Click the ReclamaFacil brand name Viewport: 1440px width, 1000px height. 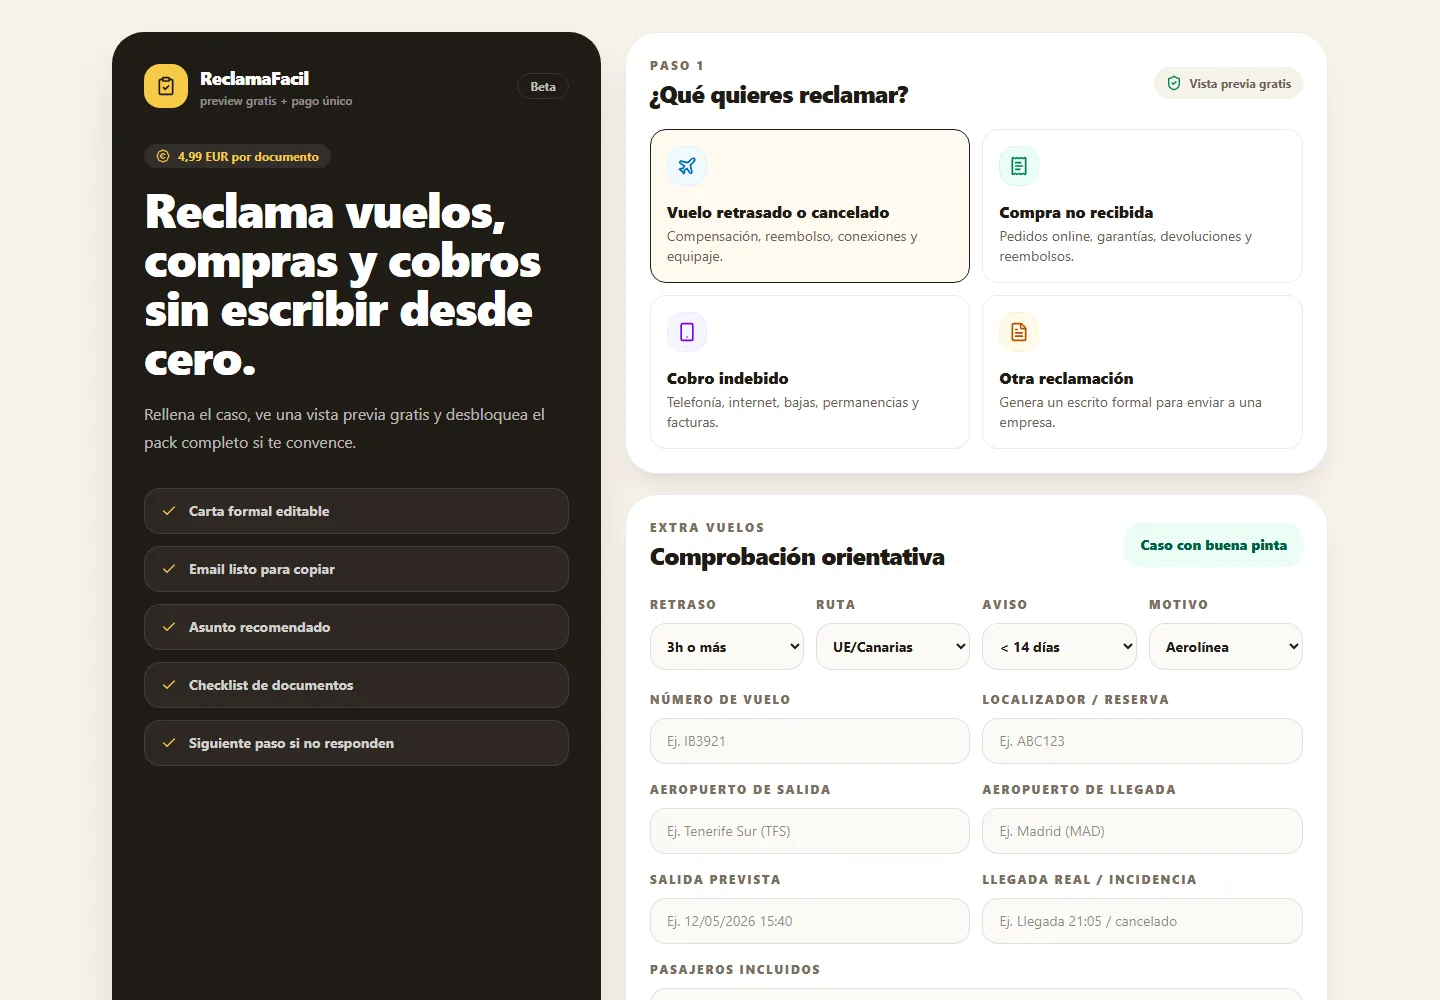coord(254,78)
